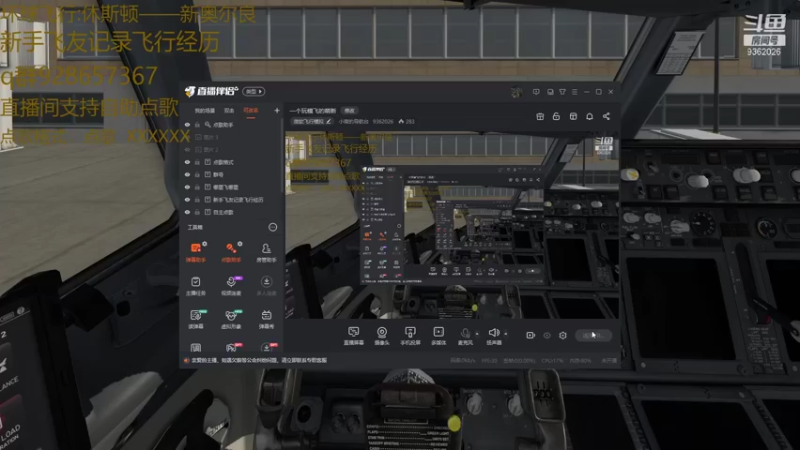Open the 视频连麦 tool
The height and width of the screenshot is (450, 800).
[231, 286]
